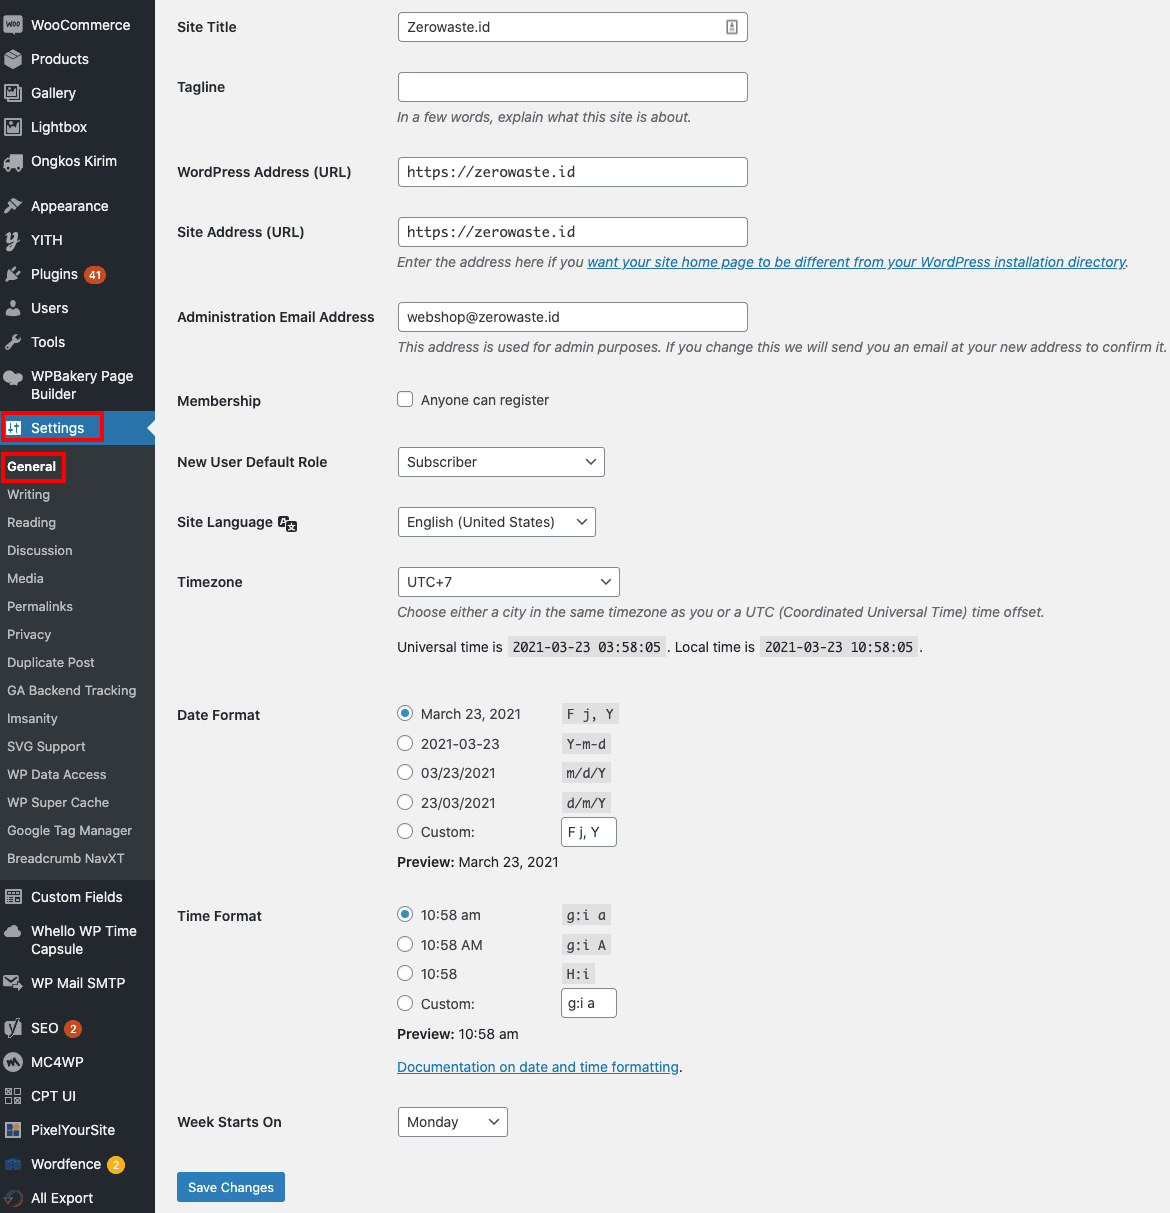Enable the Anyone can register checkbox
Screen dimensions: 1170x1213
coord(405,400)
